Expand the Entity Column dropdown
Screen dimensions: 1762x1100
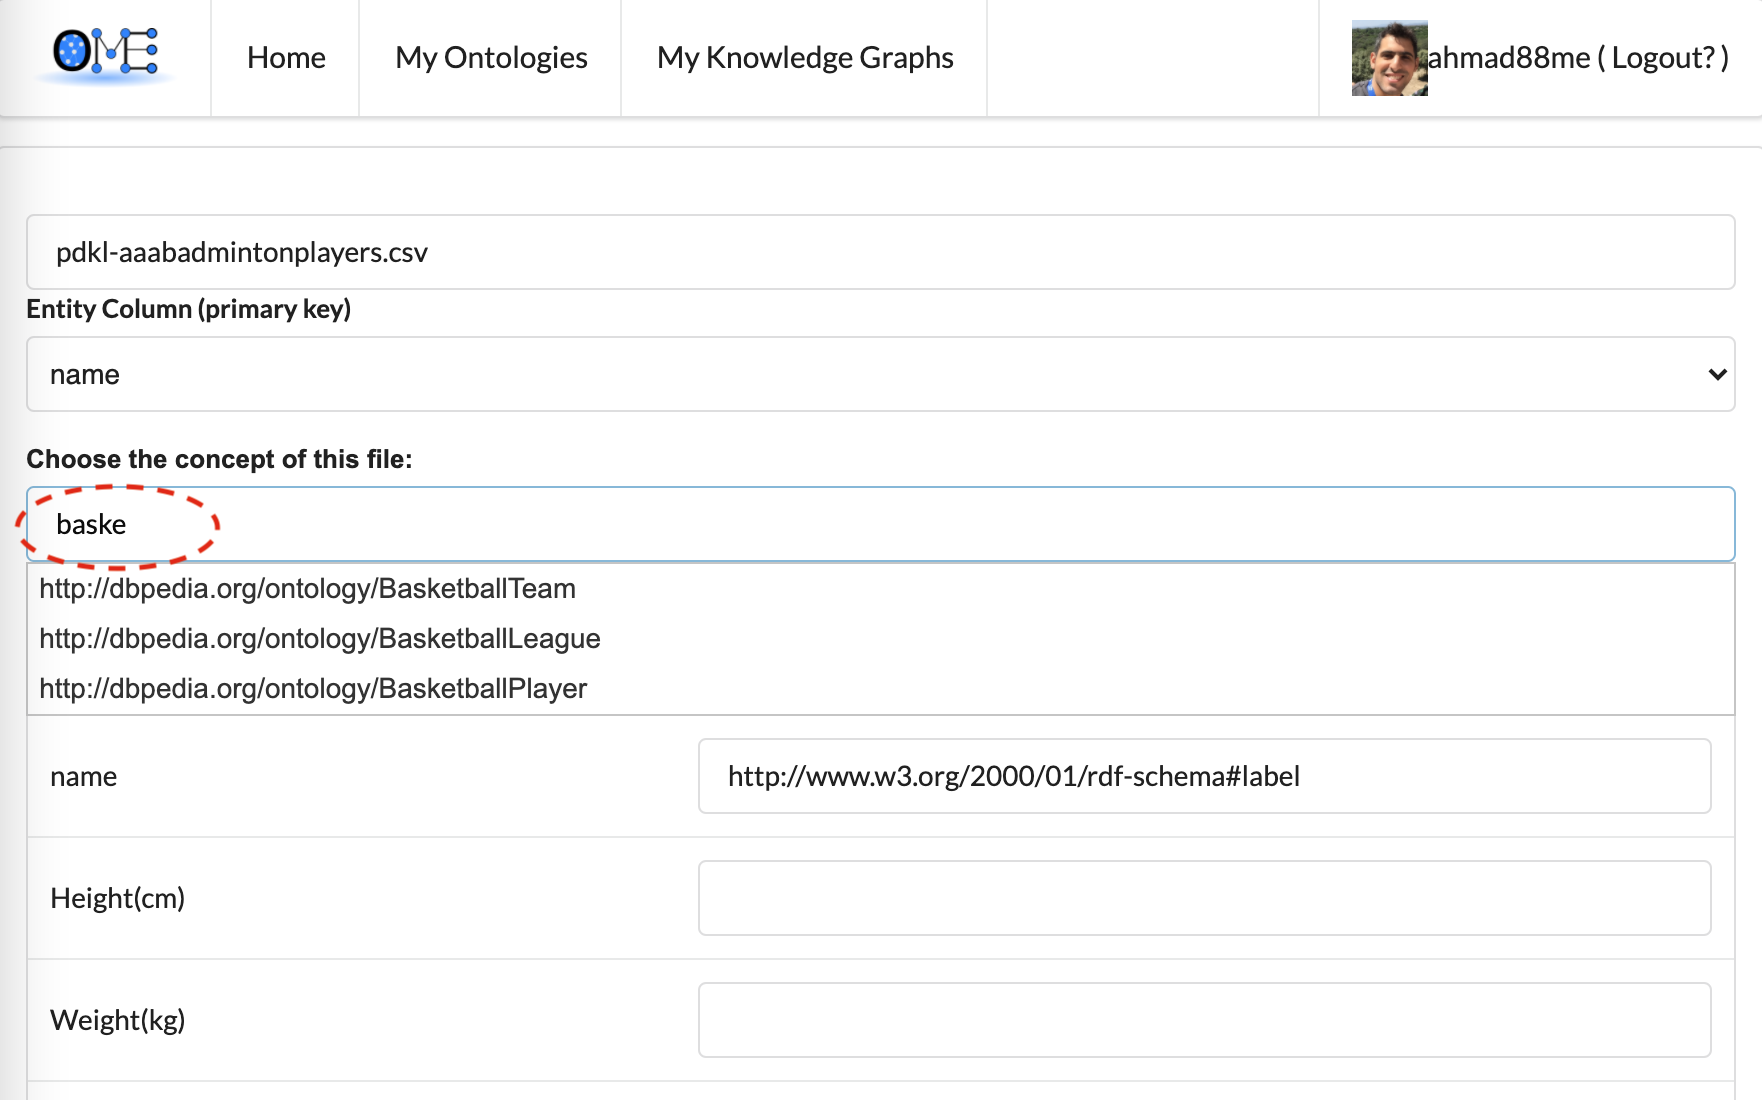[880, 374]
